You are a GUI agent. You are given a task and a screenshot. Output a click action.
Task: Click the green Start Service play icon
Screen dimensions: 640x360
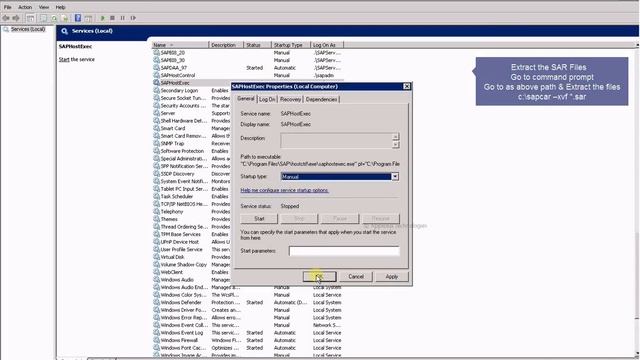coord(103,18)
